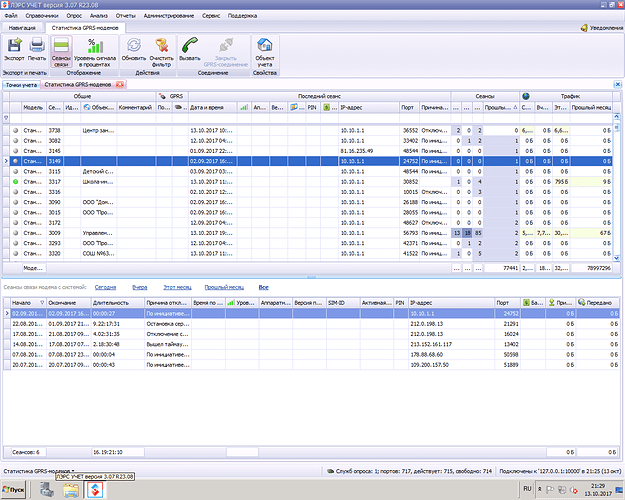The width and height of the screenshot is (625, 500).
Task: Close the Статистика GPRS-модемов tab via red X
Action: [x=120, y=85]
